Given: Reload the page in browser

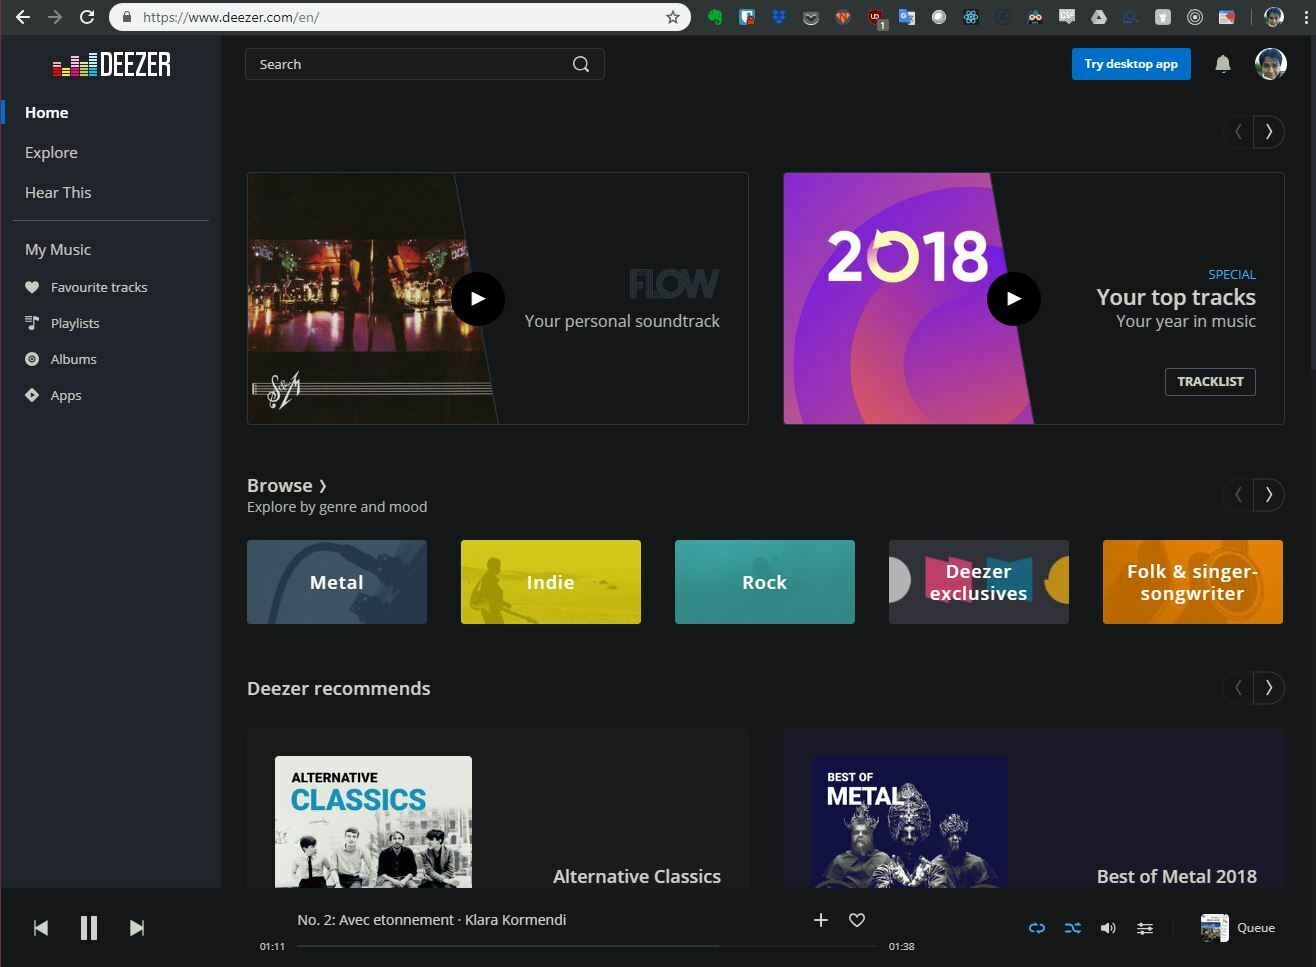Looking at the screenshot, I should (x=87, y=17).
